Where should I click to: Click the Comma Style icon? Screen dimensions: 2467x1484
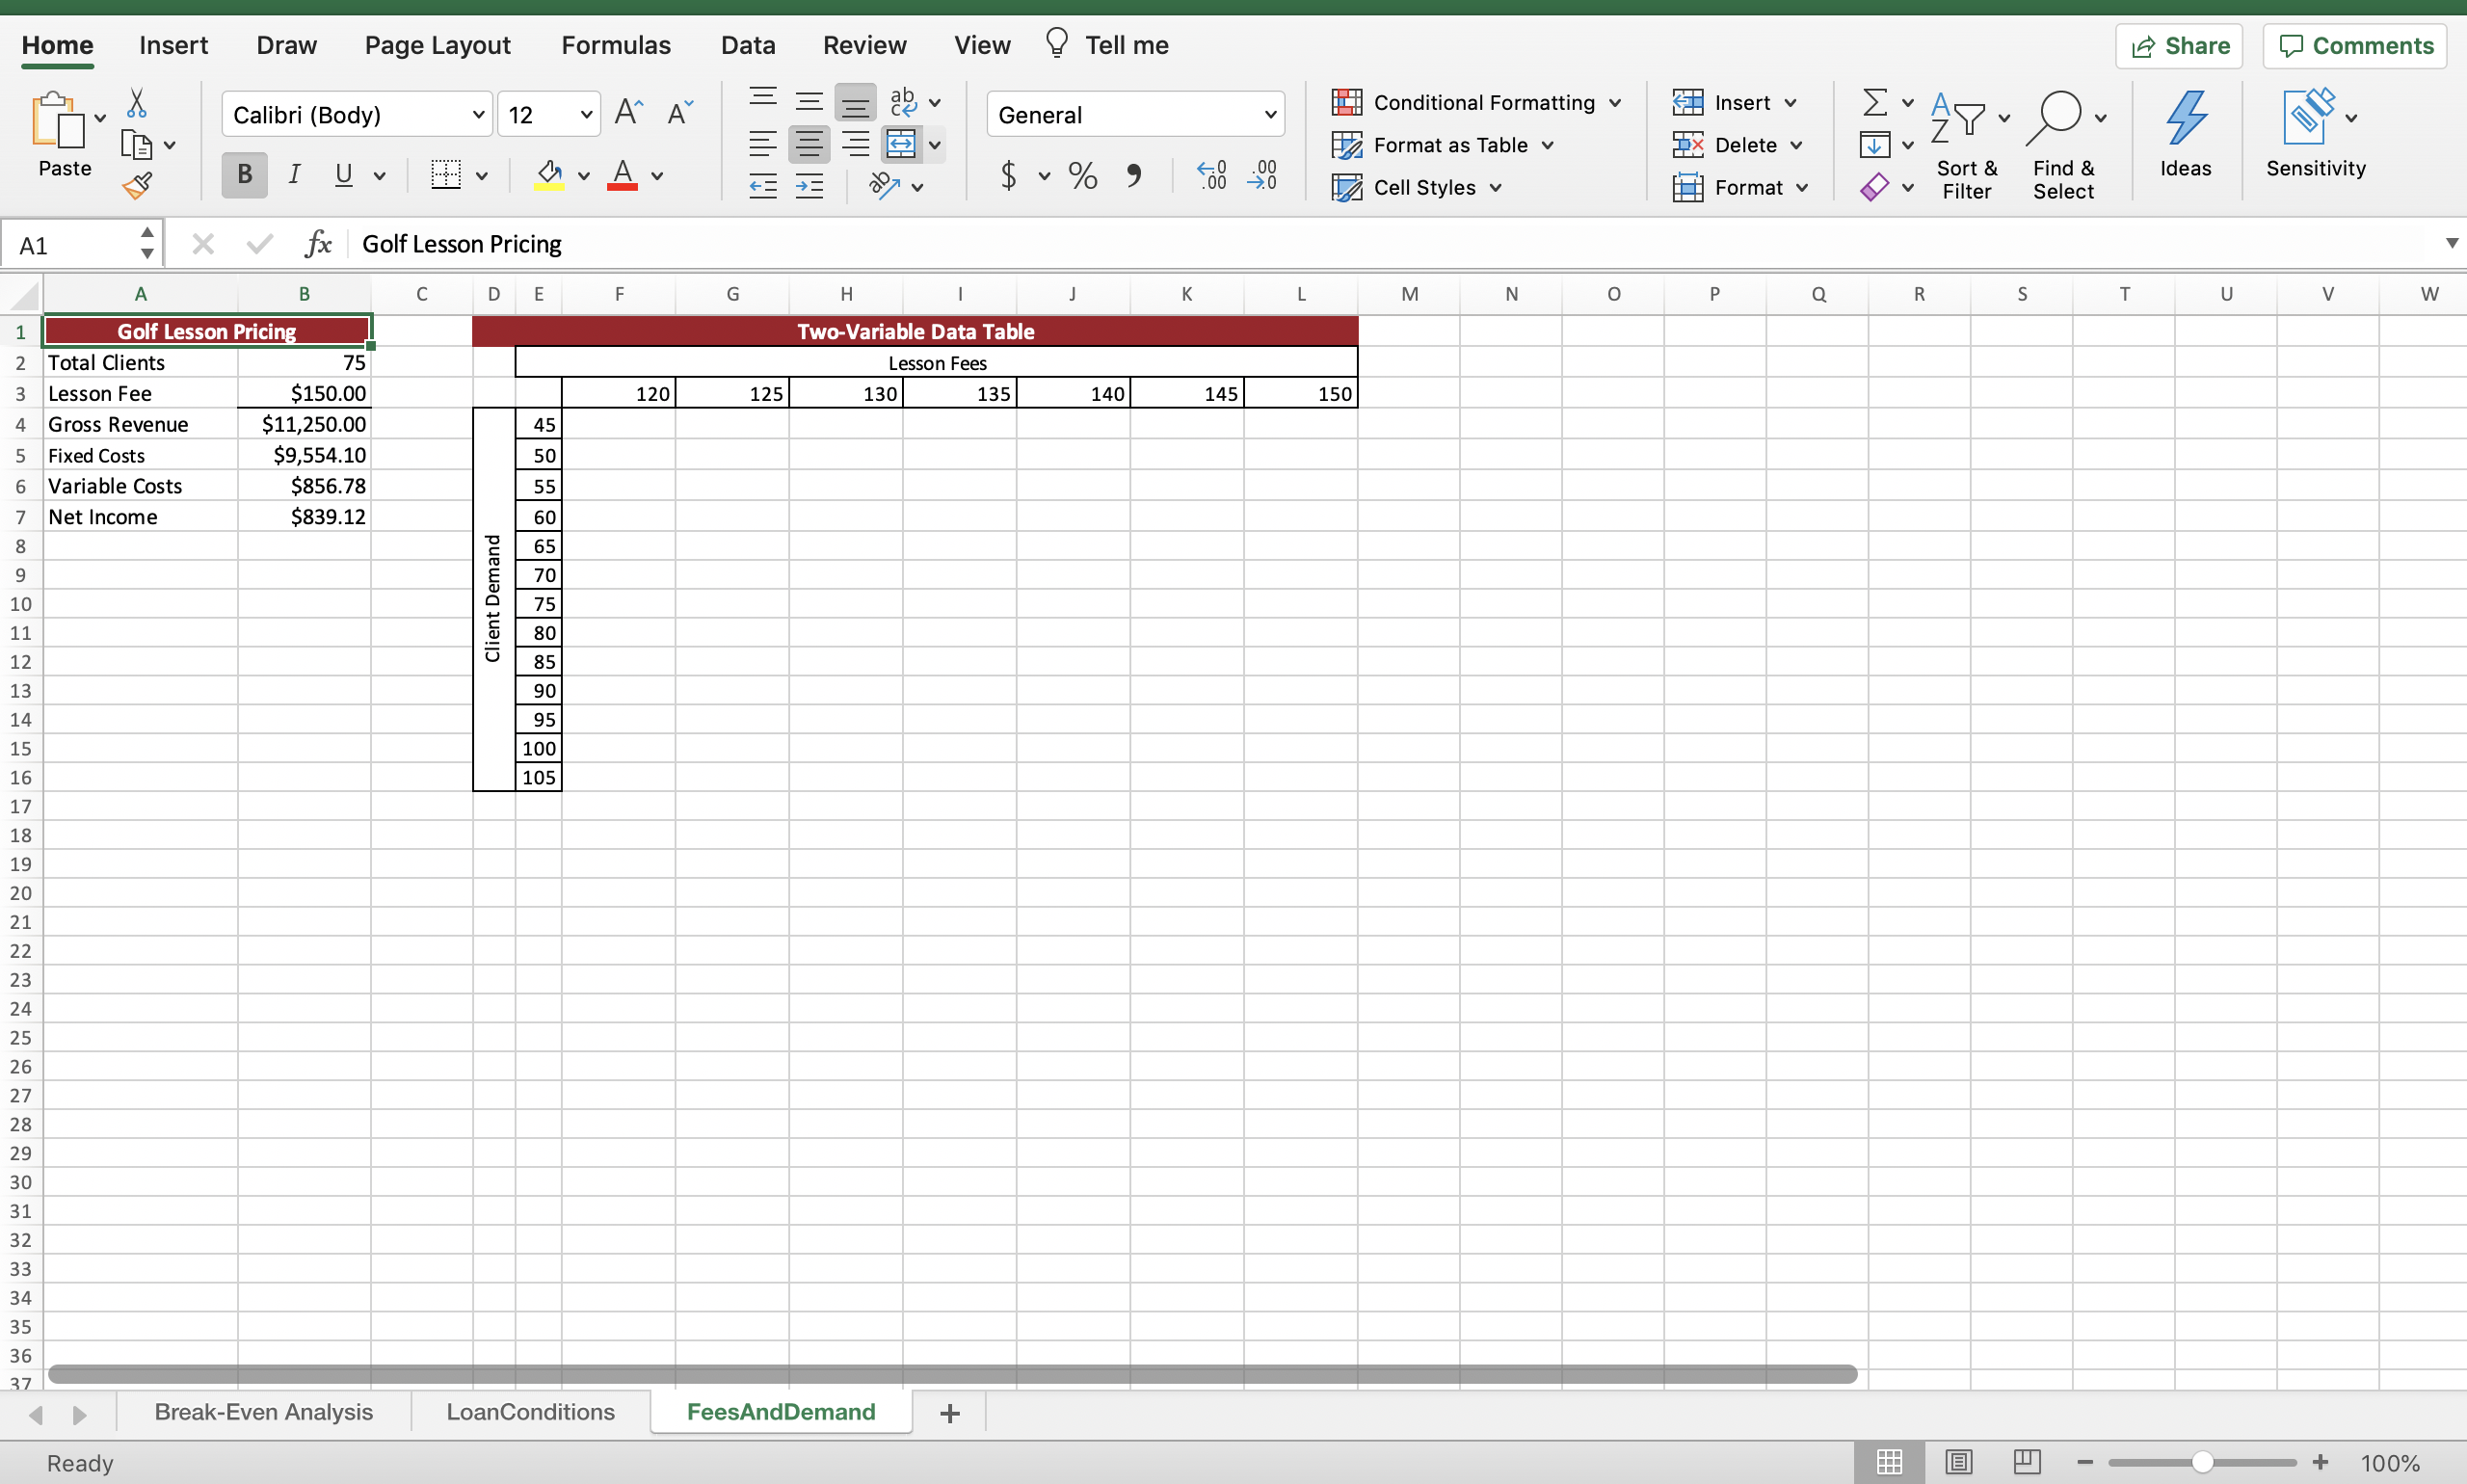tap(1133, 176)
